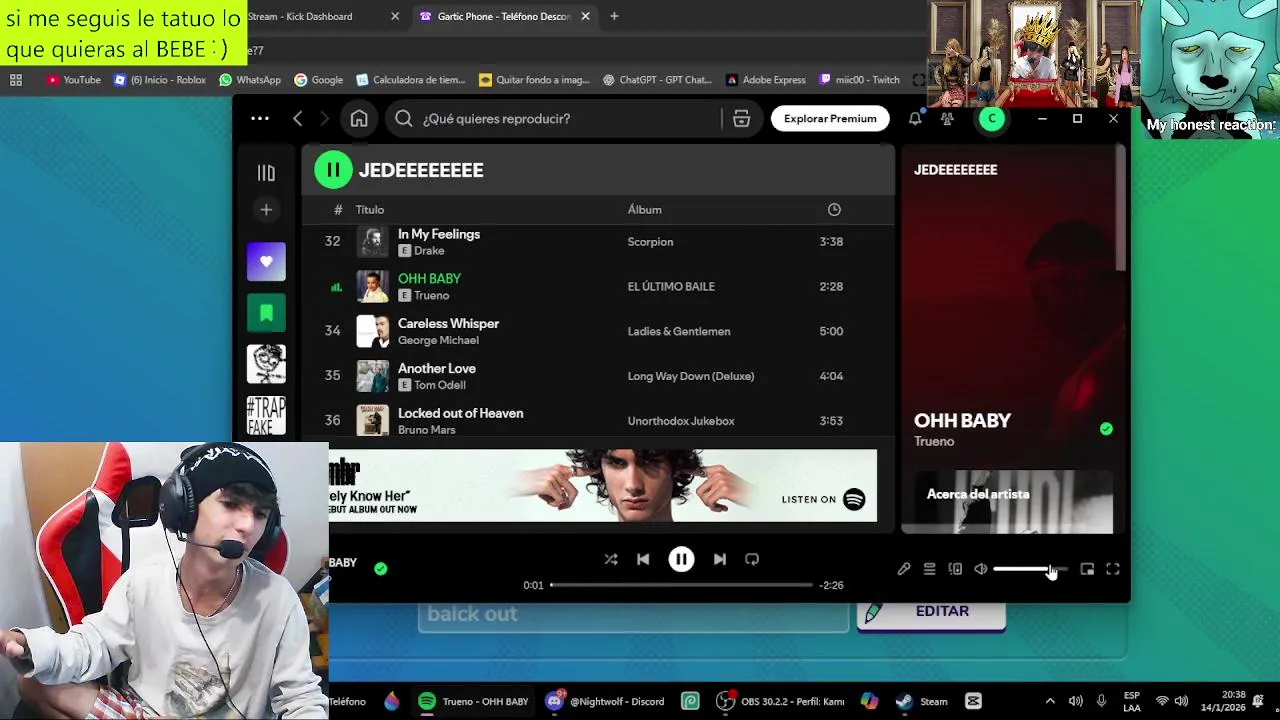
Task: Seek along the song progress bar
Action: 681,585
